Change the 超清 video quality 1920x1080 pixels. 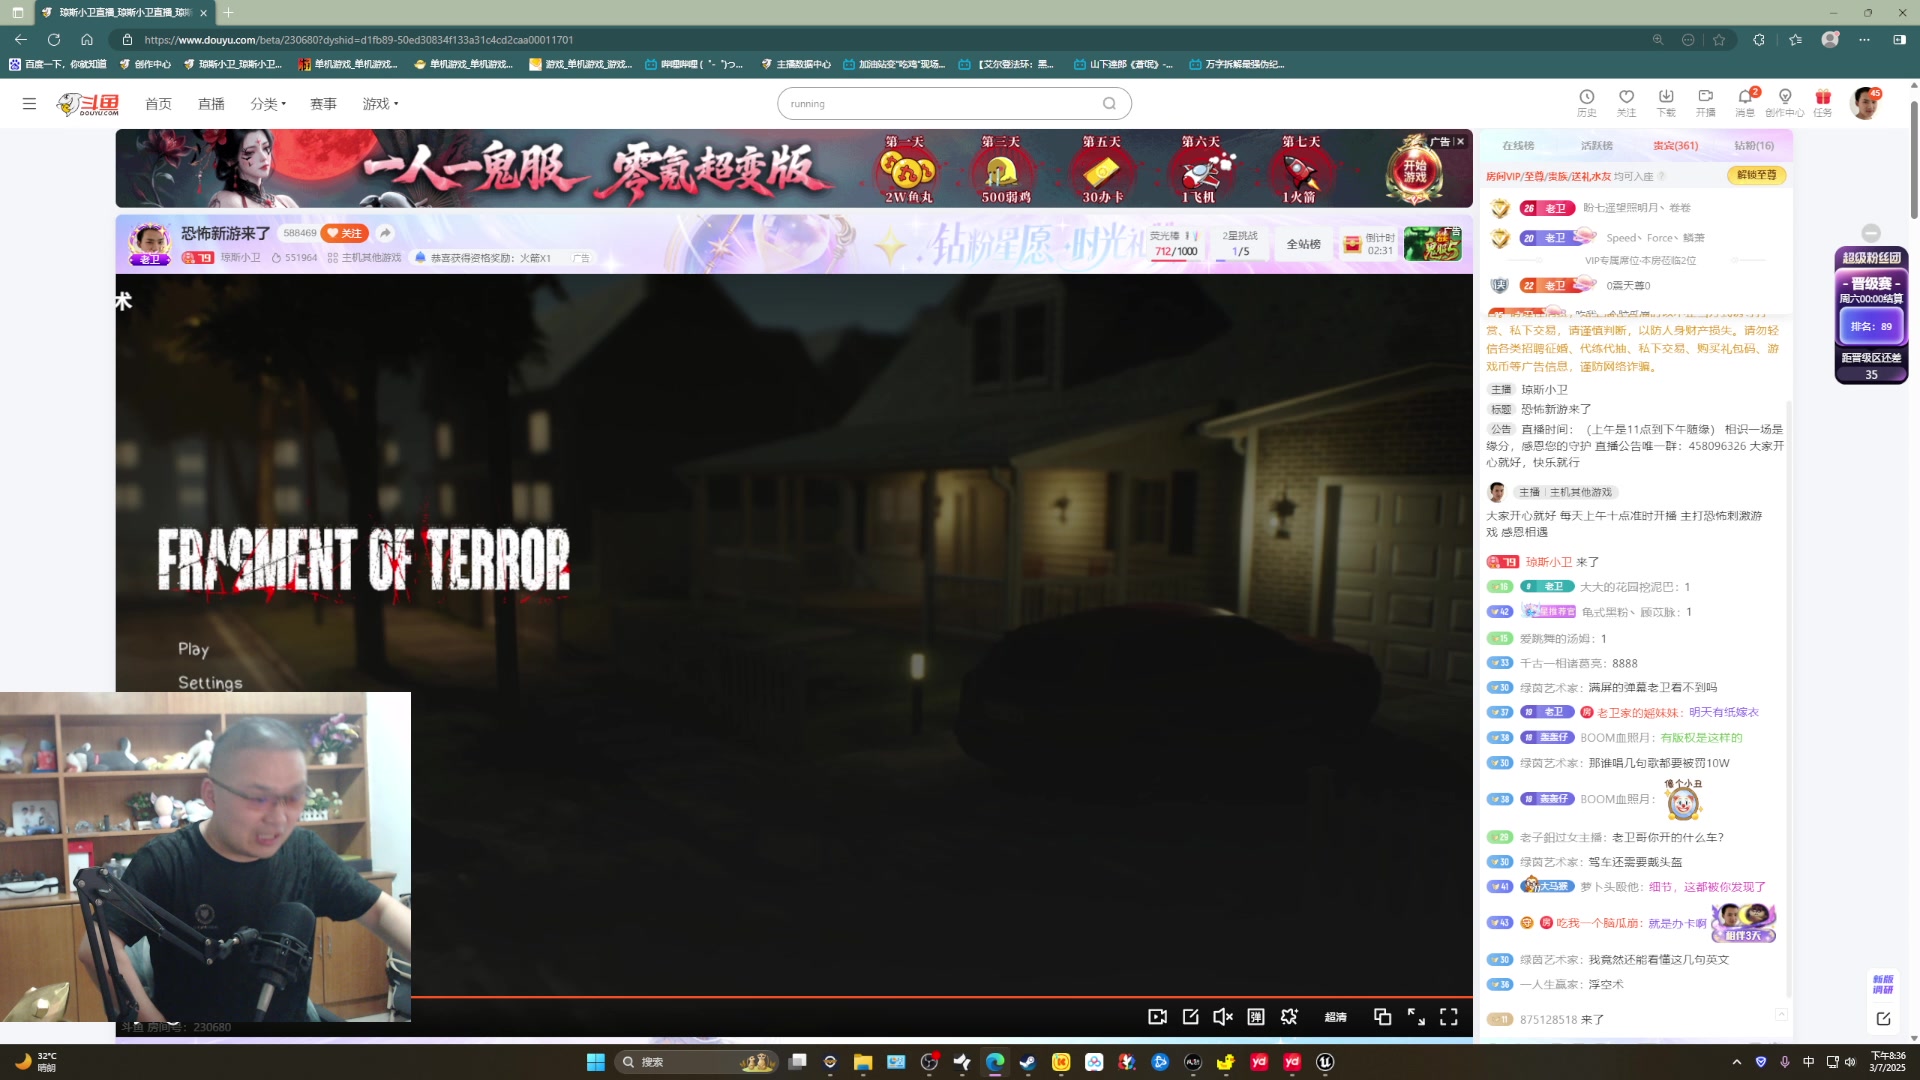pyautogui.click(x=1335, y=1017)
